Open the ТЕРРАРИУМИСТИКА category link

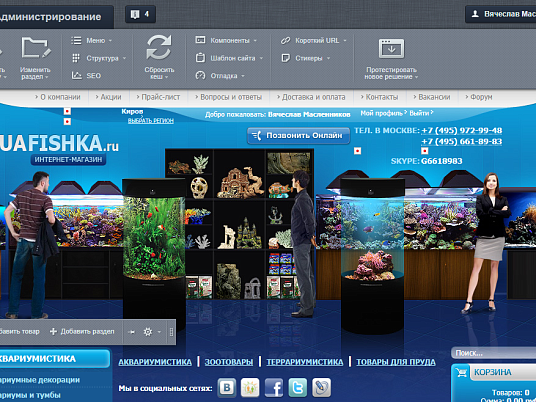(x=305, y=362)
